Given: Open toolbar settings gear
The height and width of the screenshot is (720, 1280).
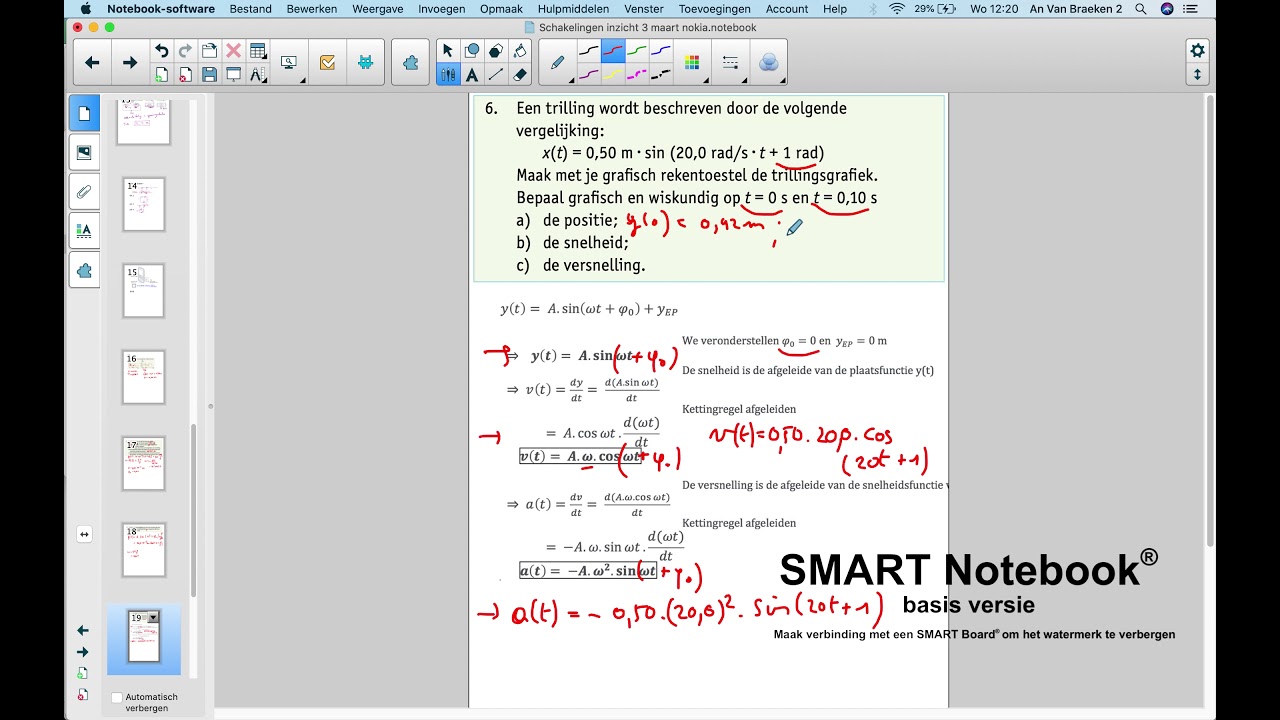Looking at the screenshot, I should [1197, 51].
